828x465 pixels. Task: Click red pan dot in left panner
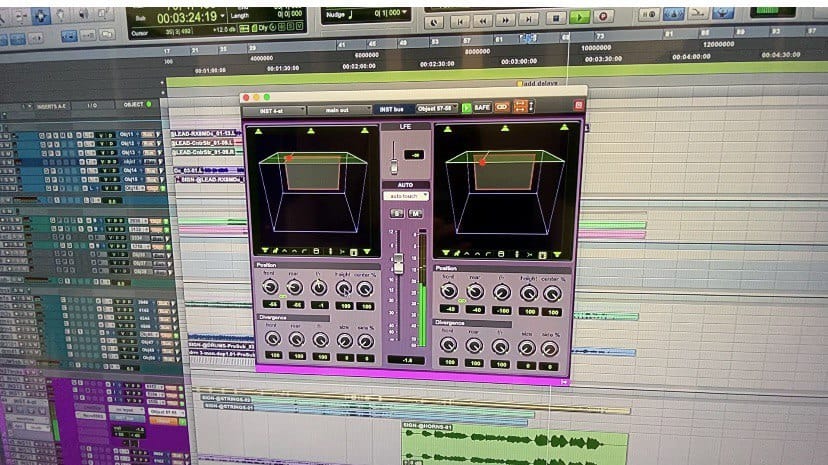pyautogui.click(x=290, y=157)
